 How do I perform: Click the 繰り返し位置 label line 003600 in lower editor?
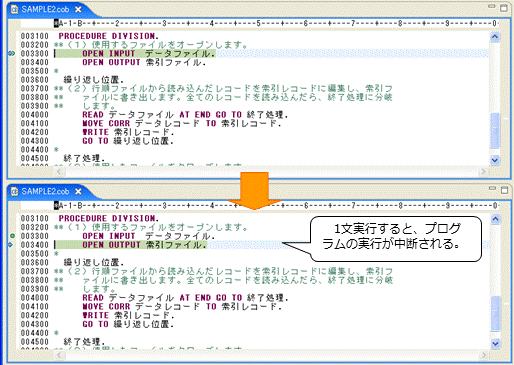94,262
